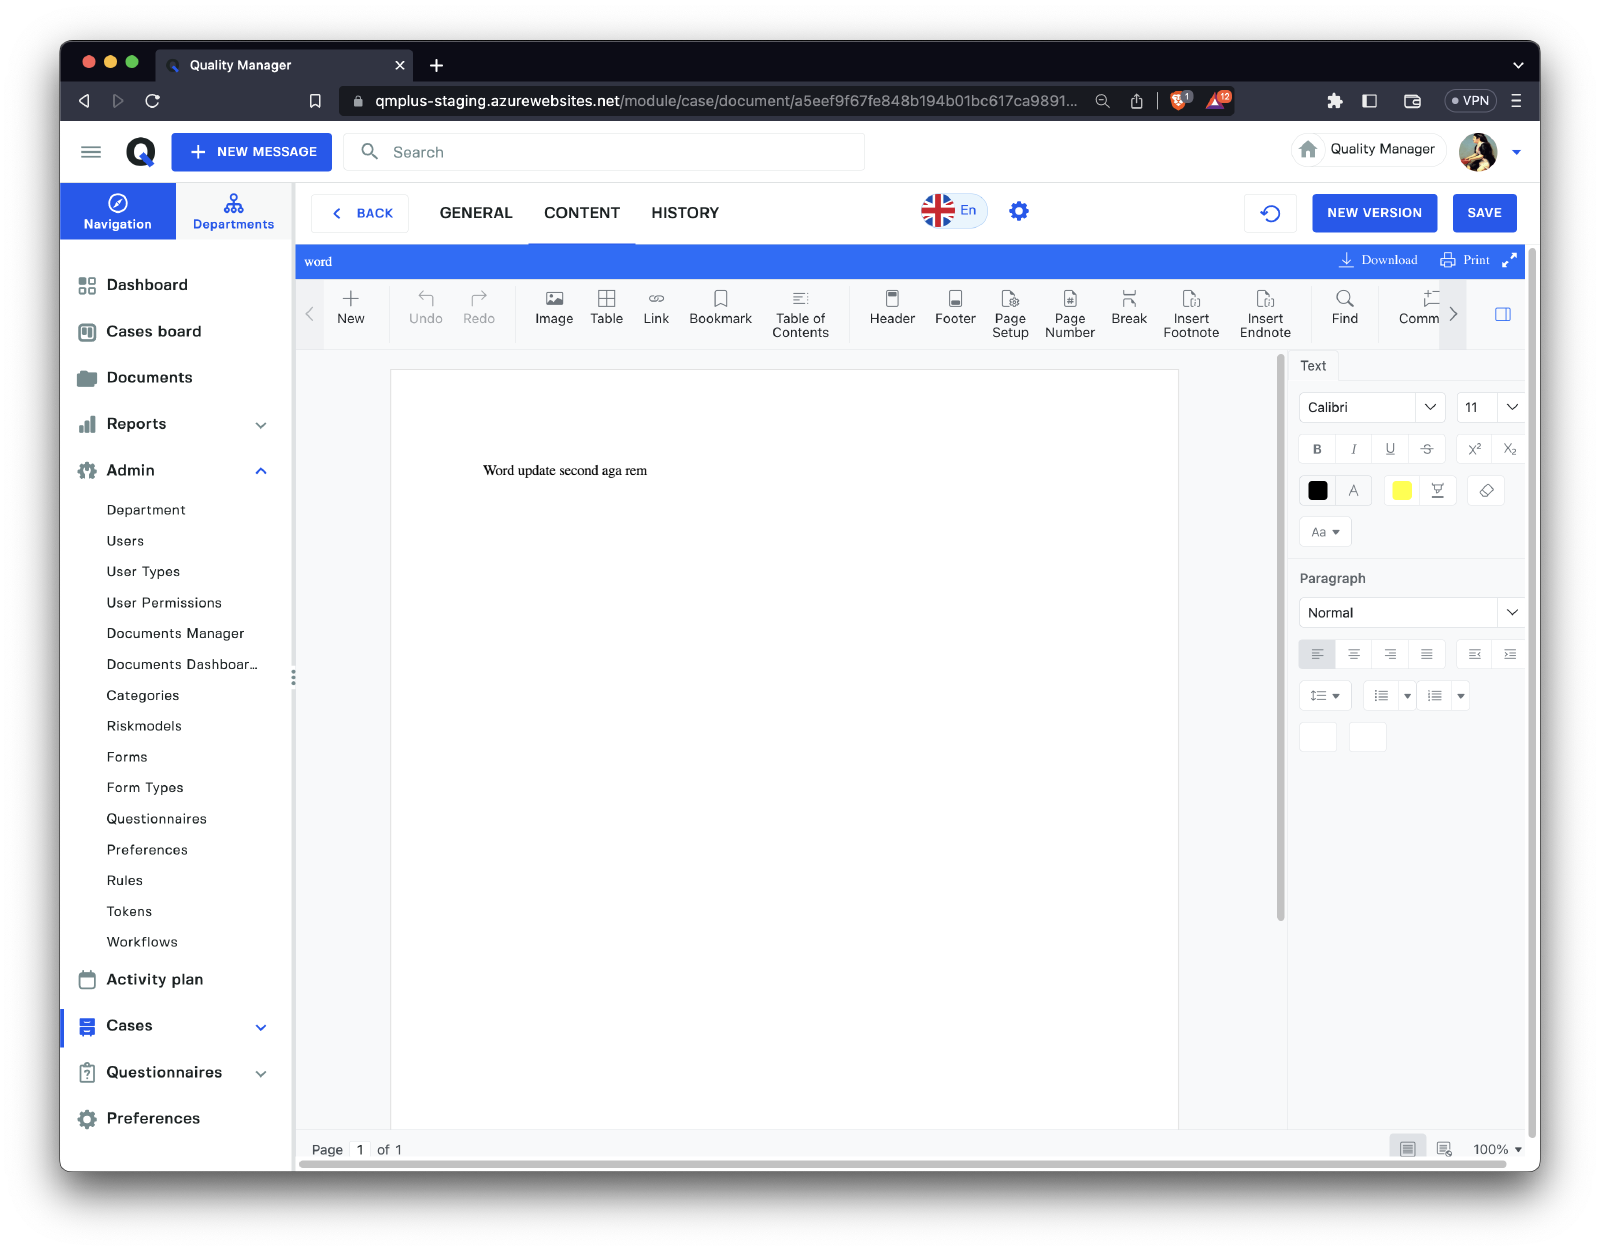This screenshot has width=1600, height=1251.
Task: Click the Table insert icon
Action: (606, 307)
